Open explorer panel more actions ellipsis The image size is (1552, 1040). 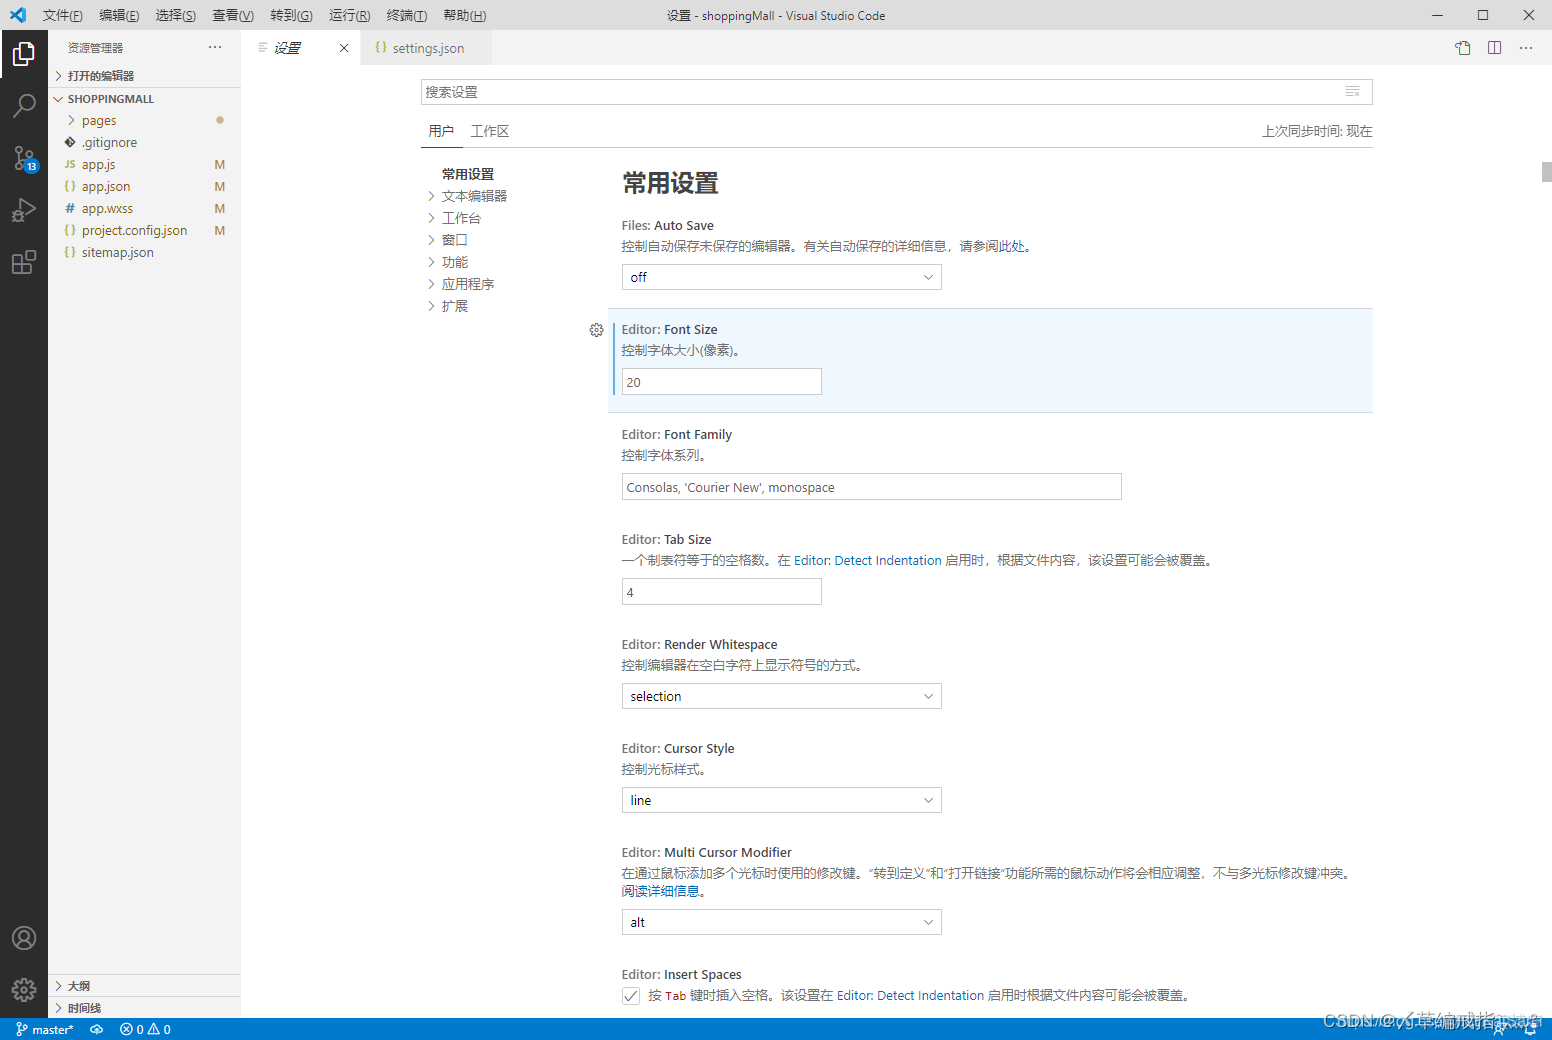pos(215,47)
